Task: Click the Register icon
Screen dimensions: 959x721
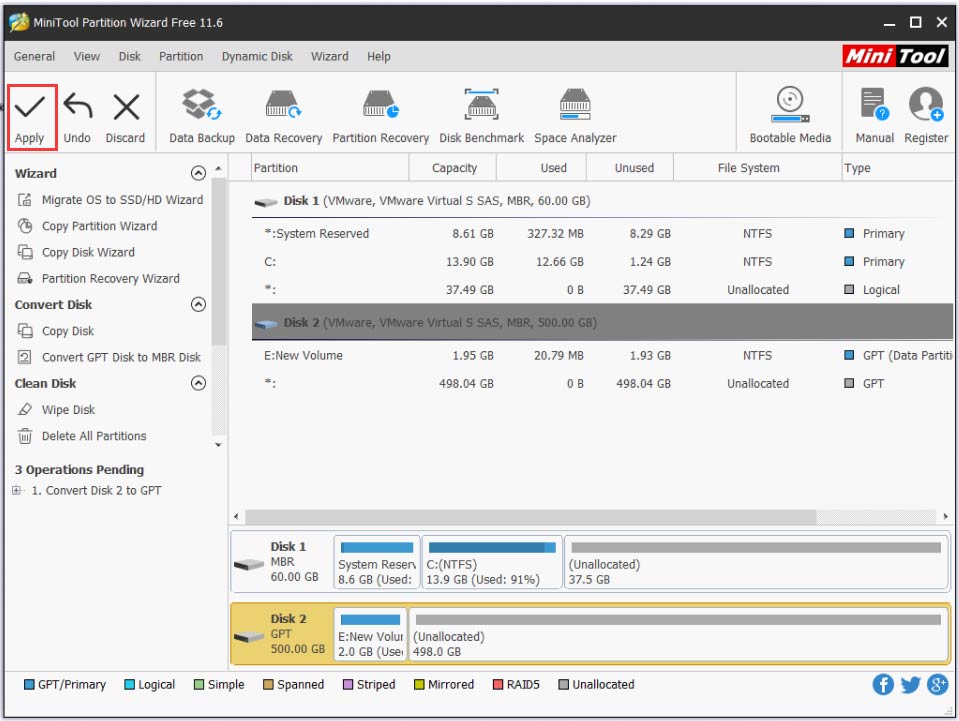Action: click(x=925, y=104)
